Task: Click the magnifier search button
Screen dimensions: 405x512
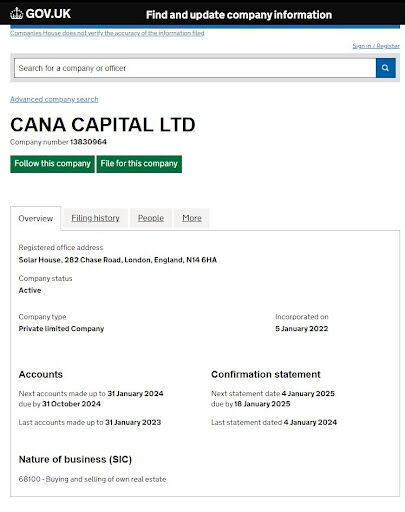Action: [x=386, y=68]
